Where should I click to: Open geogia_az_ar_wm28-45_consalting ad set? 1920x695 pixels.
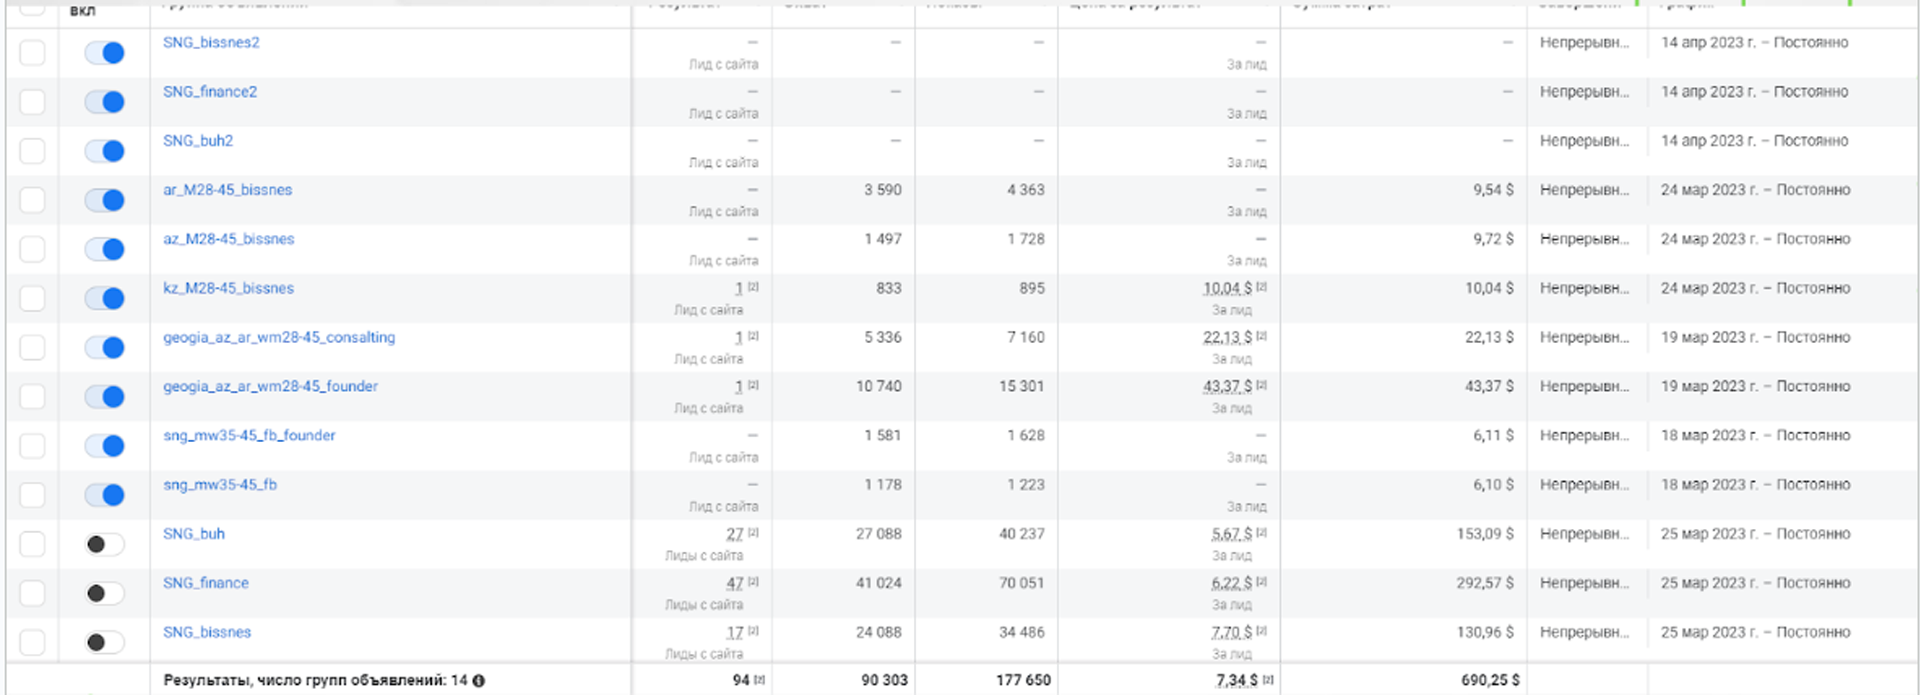click(279, 337)
